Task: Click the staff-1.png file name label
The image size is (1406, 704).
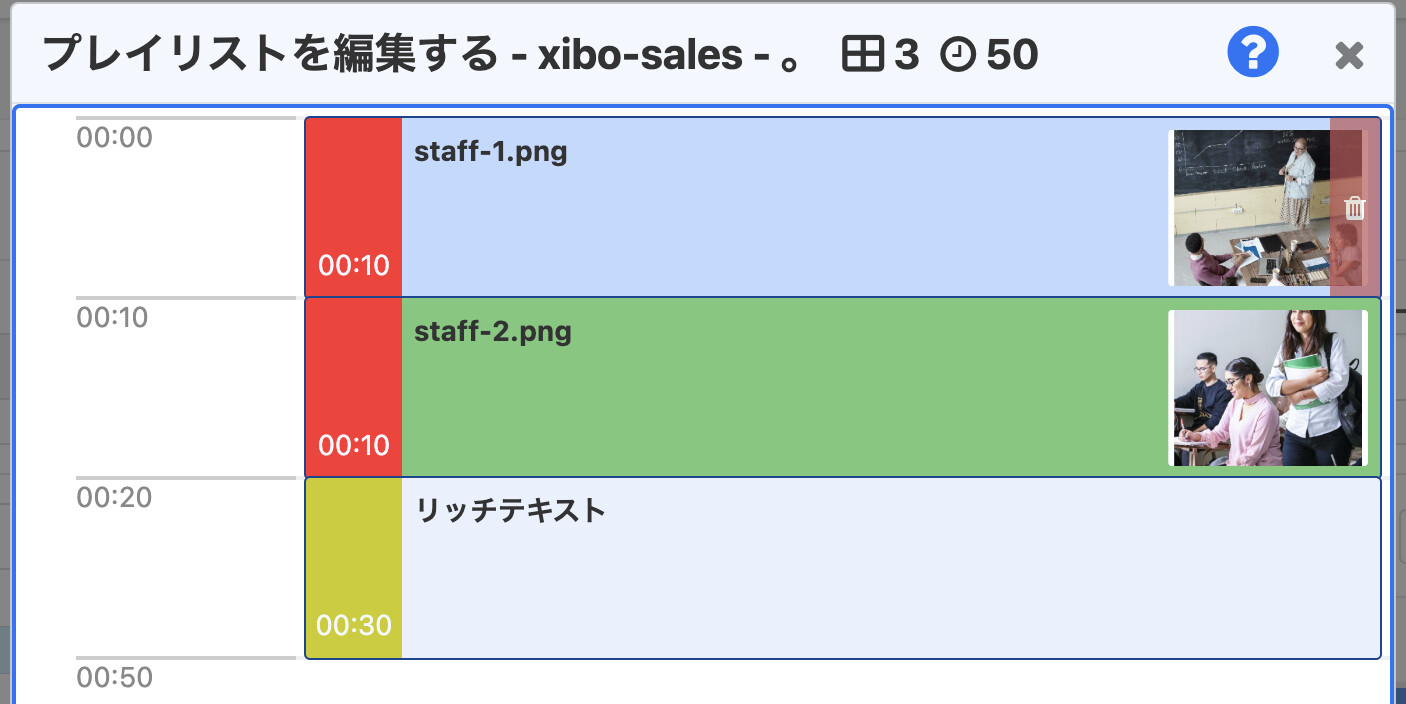Action: coord(491,152)
